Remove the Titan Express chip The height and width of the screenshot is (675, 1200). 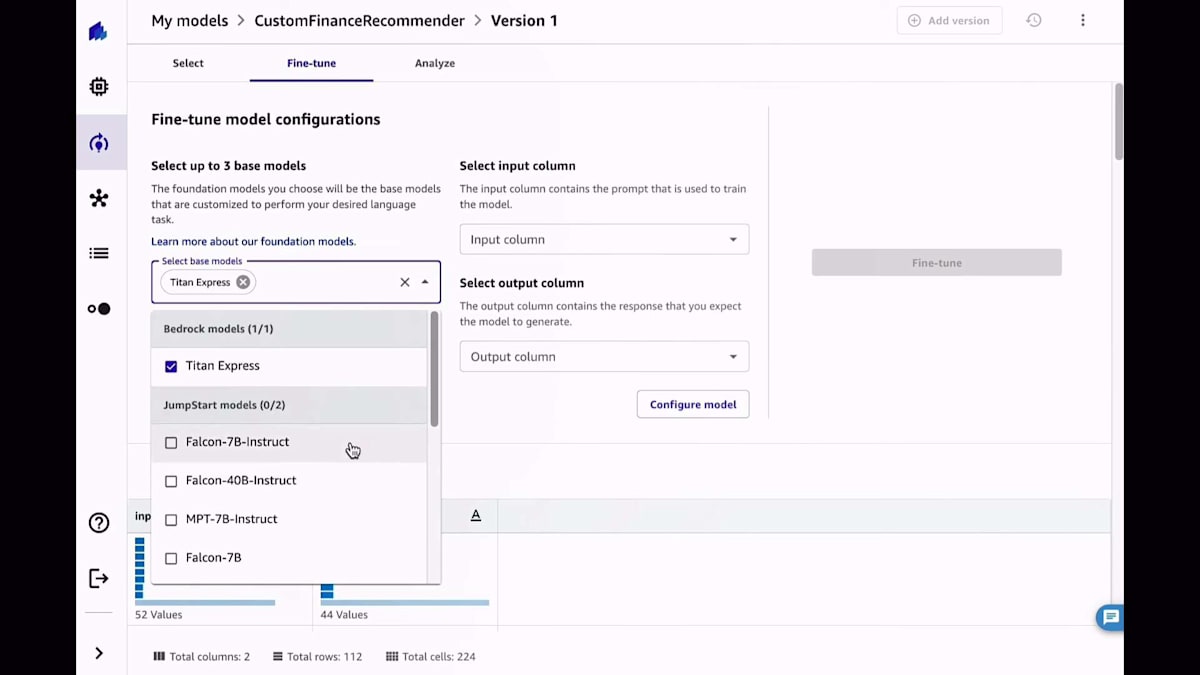(x=243, y=282)
